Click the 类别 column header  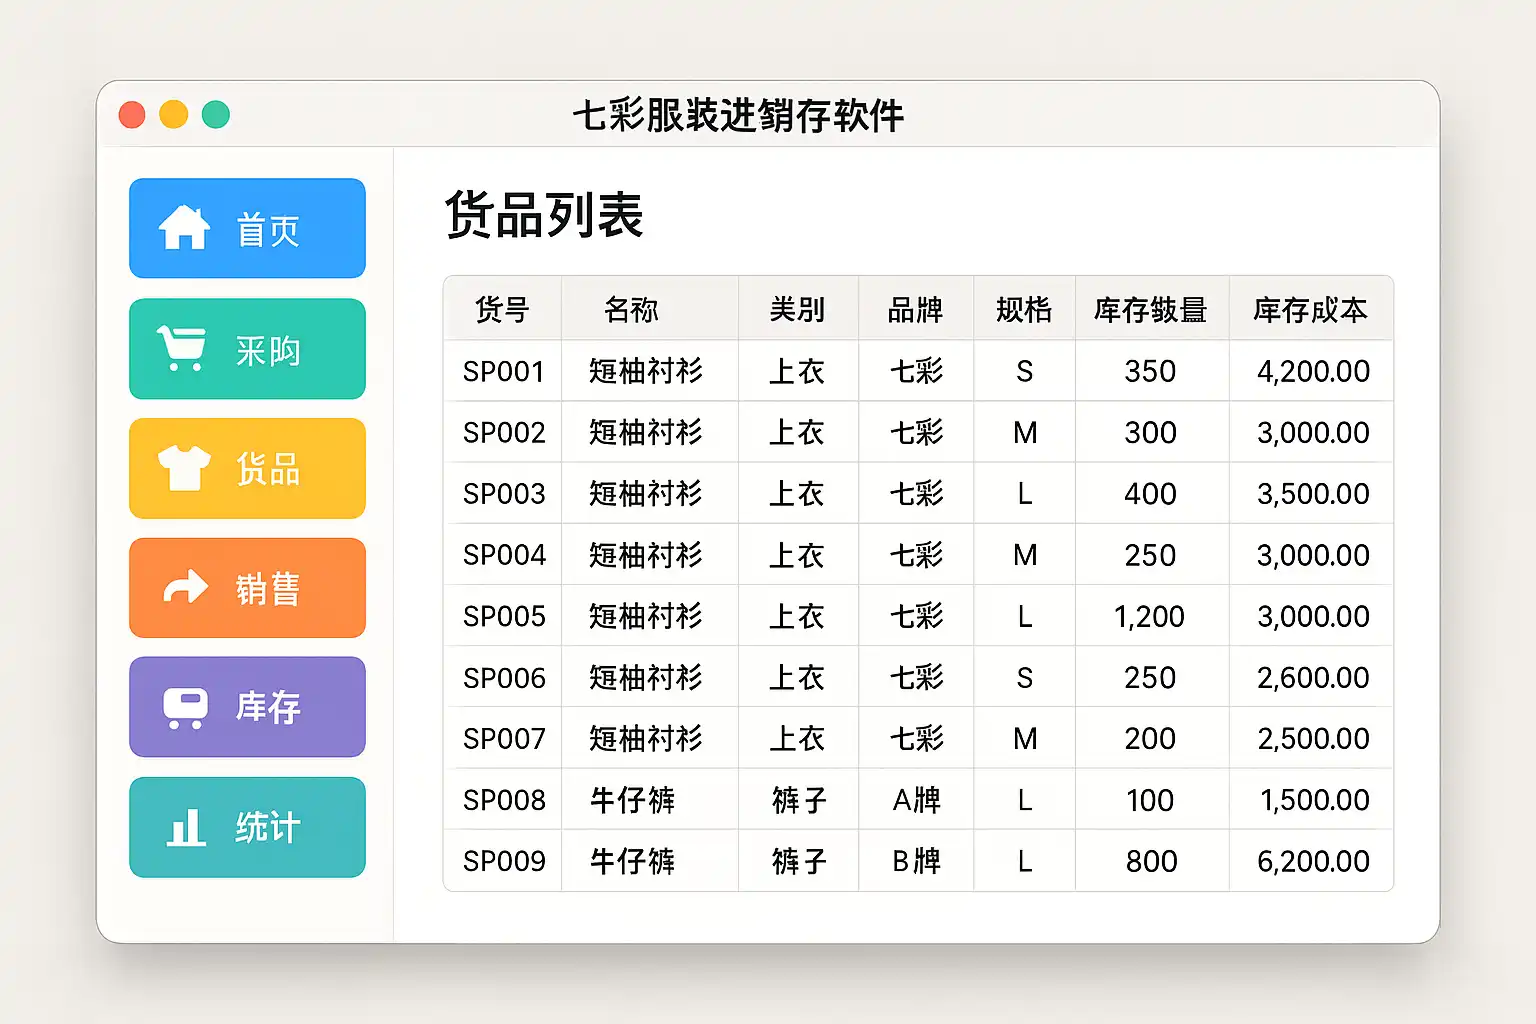click(x=797, y=310)
